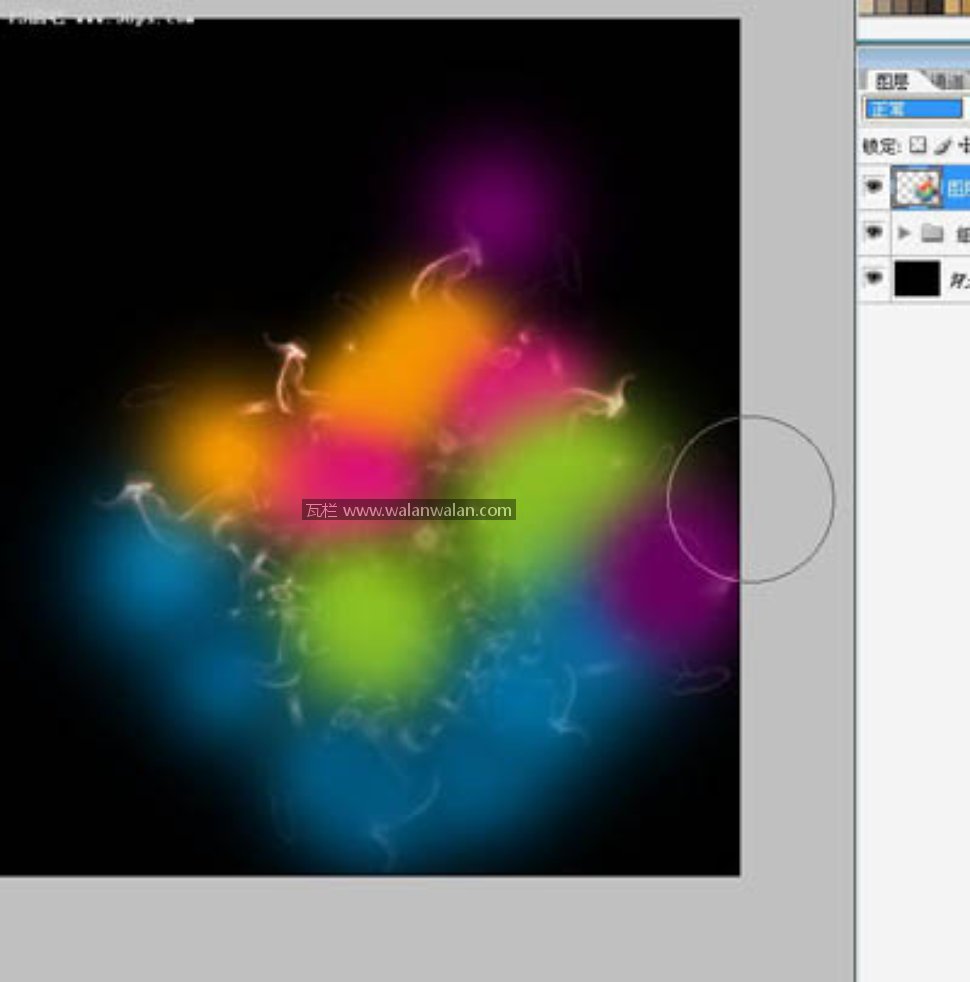Expand the layer group disclosure triangle
This screenshot has height=982, width=970.
(905, 233)
